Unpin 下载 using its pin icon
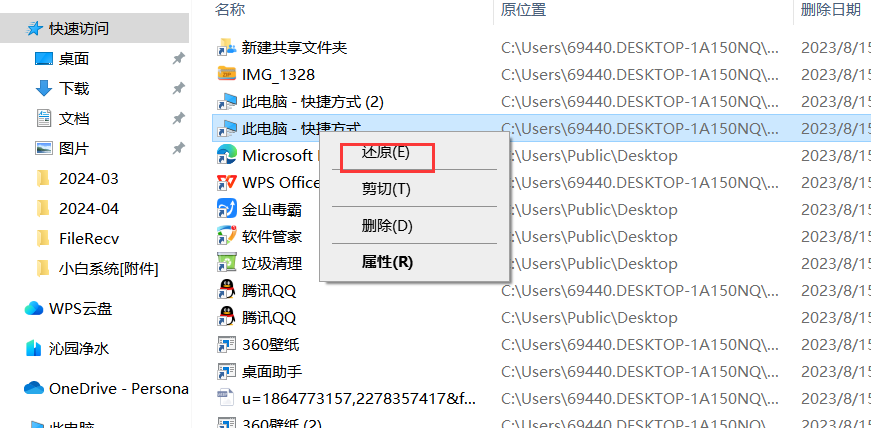Viewport: 871px width, 428px height. (x=178, y=88)
